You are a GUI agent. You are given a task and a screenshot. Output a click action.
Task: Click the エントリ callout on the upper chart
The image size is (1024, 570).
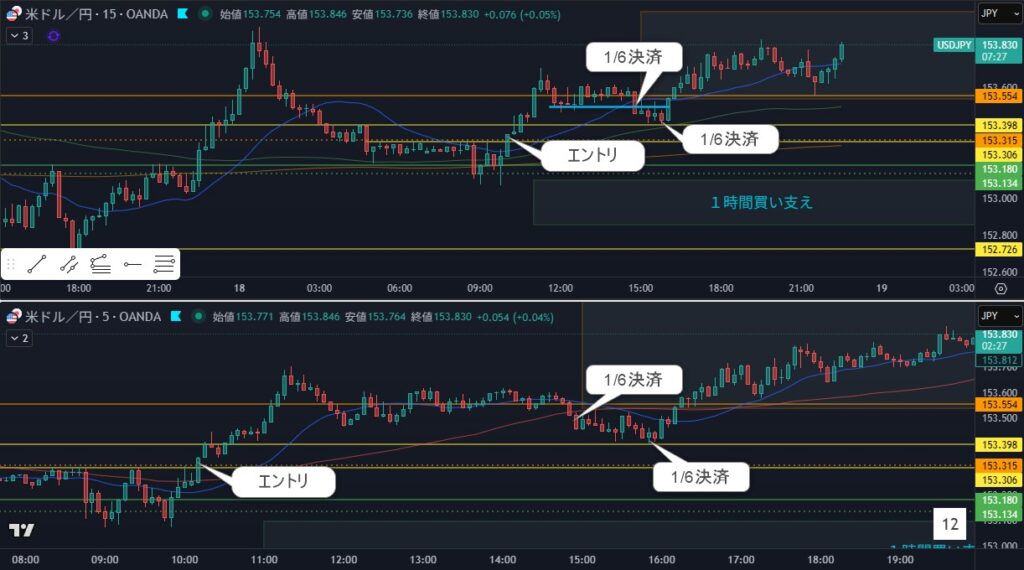pyautogui.click(x=592, y=155)
